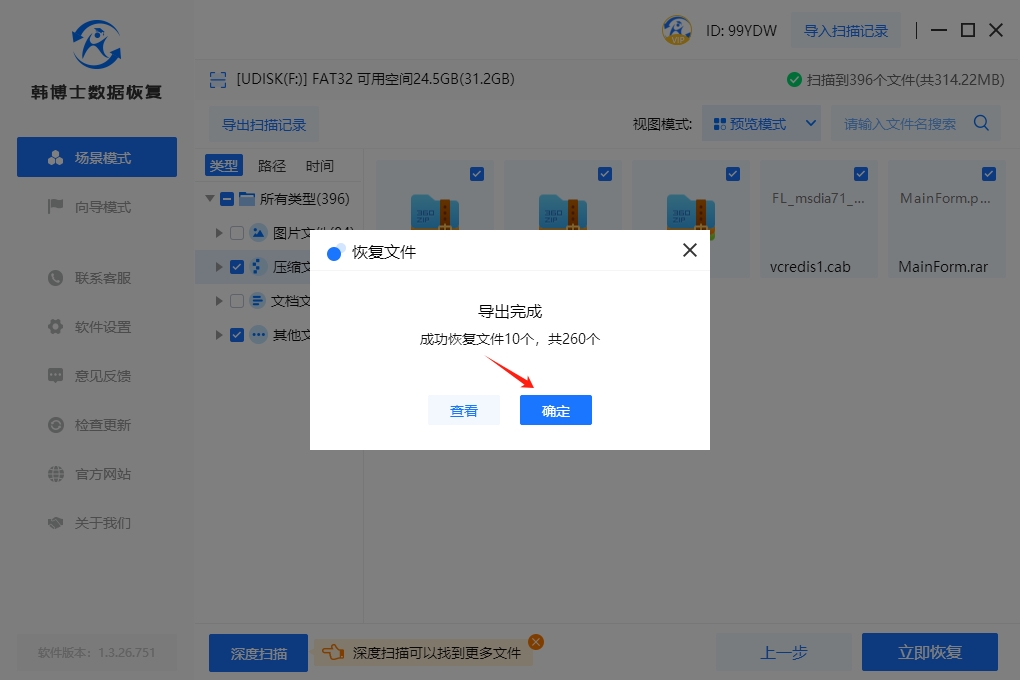Switch to the 路径 tab
The height and width of the screenshot is (680, 1020).
(272, 166)
